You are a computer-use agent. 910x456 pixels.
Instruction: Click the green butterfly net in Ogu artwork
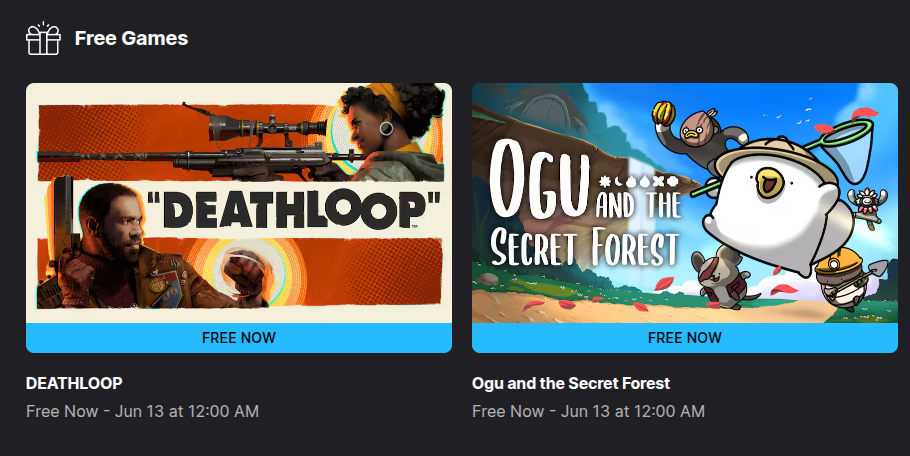843,148
